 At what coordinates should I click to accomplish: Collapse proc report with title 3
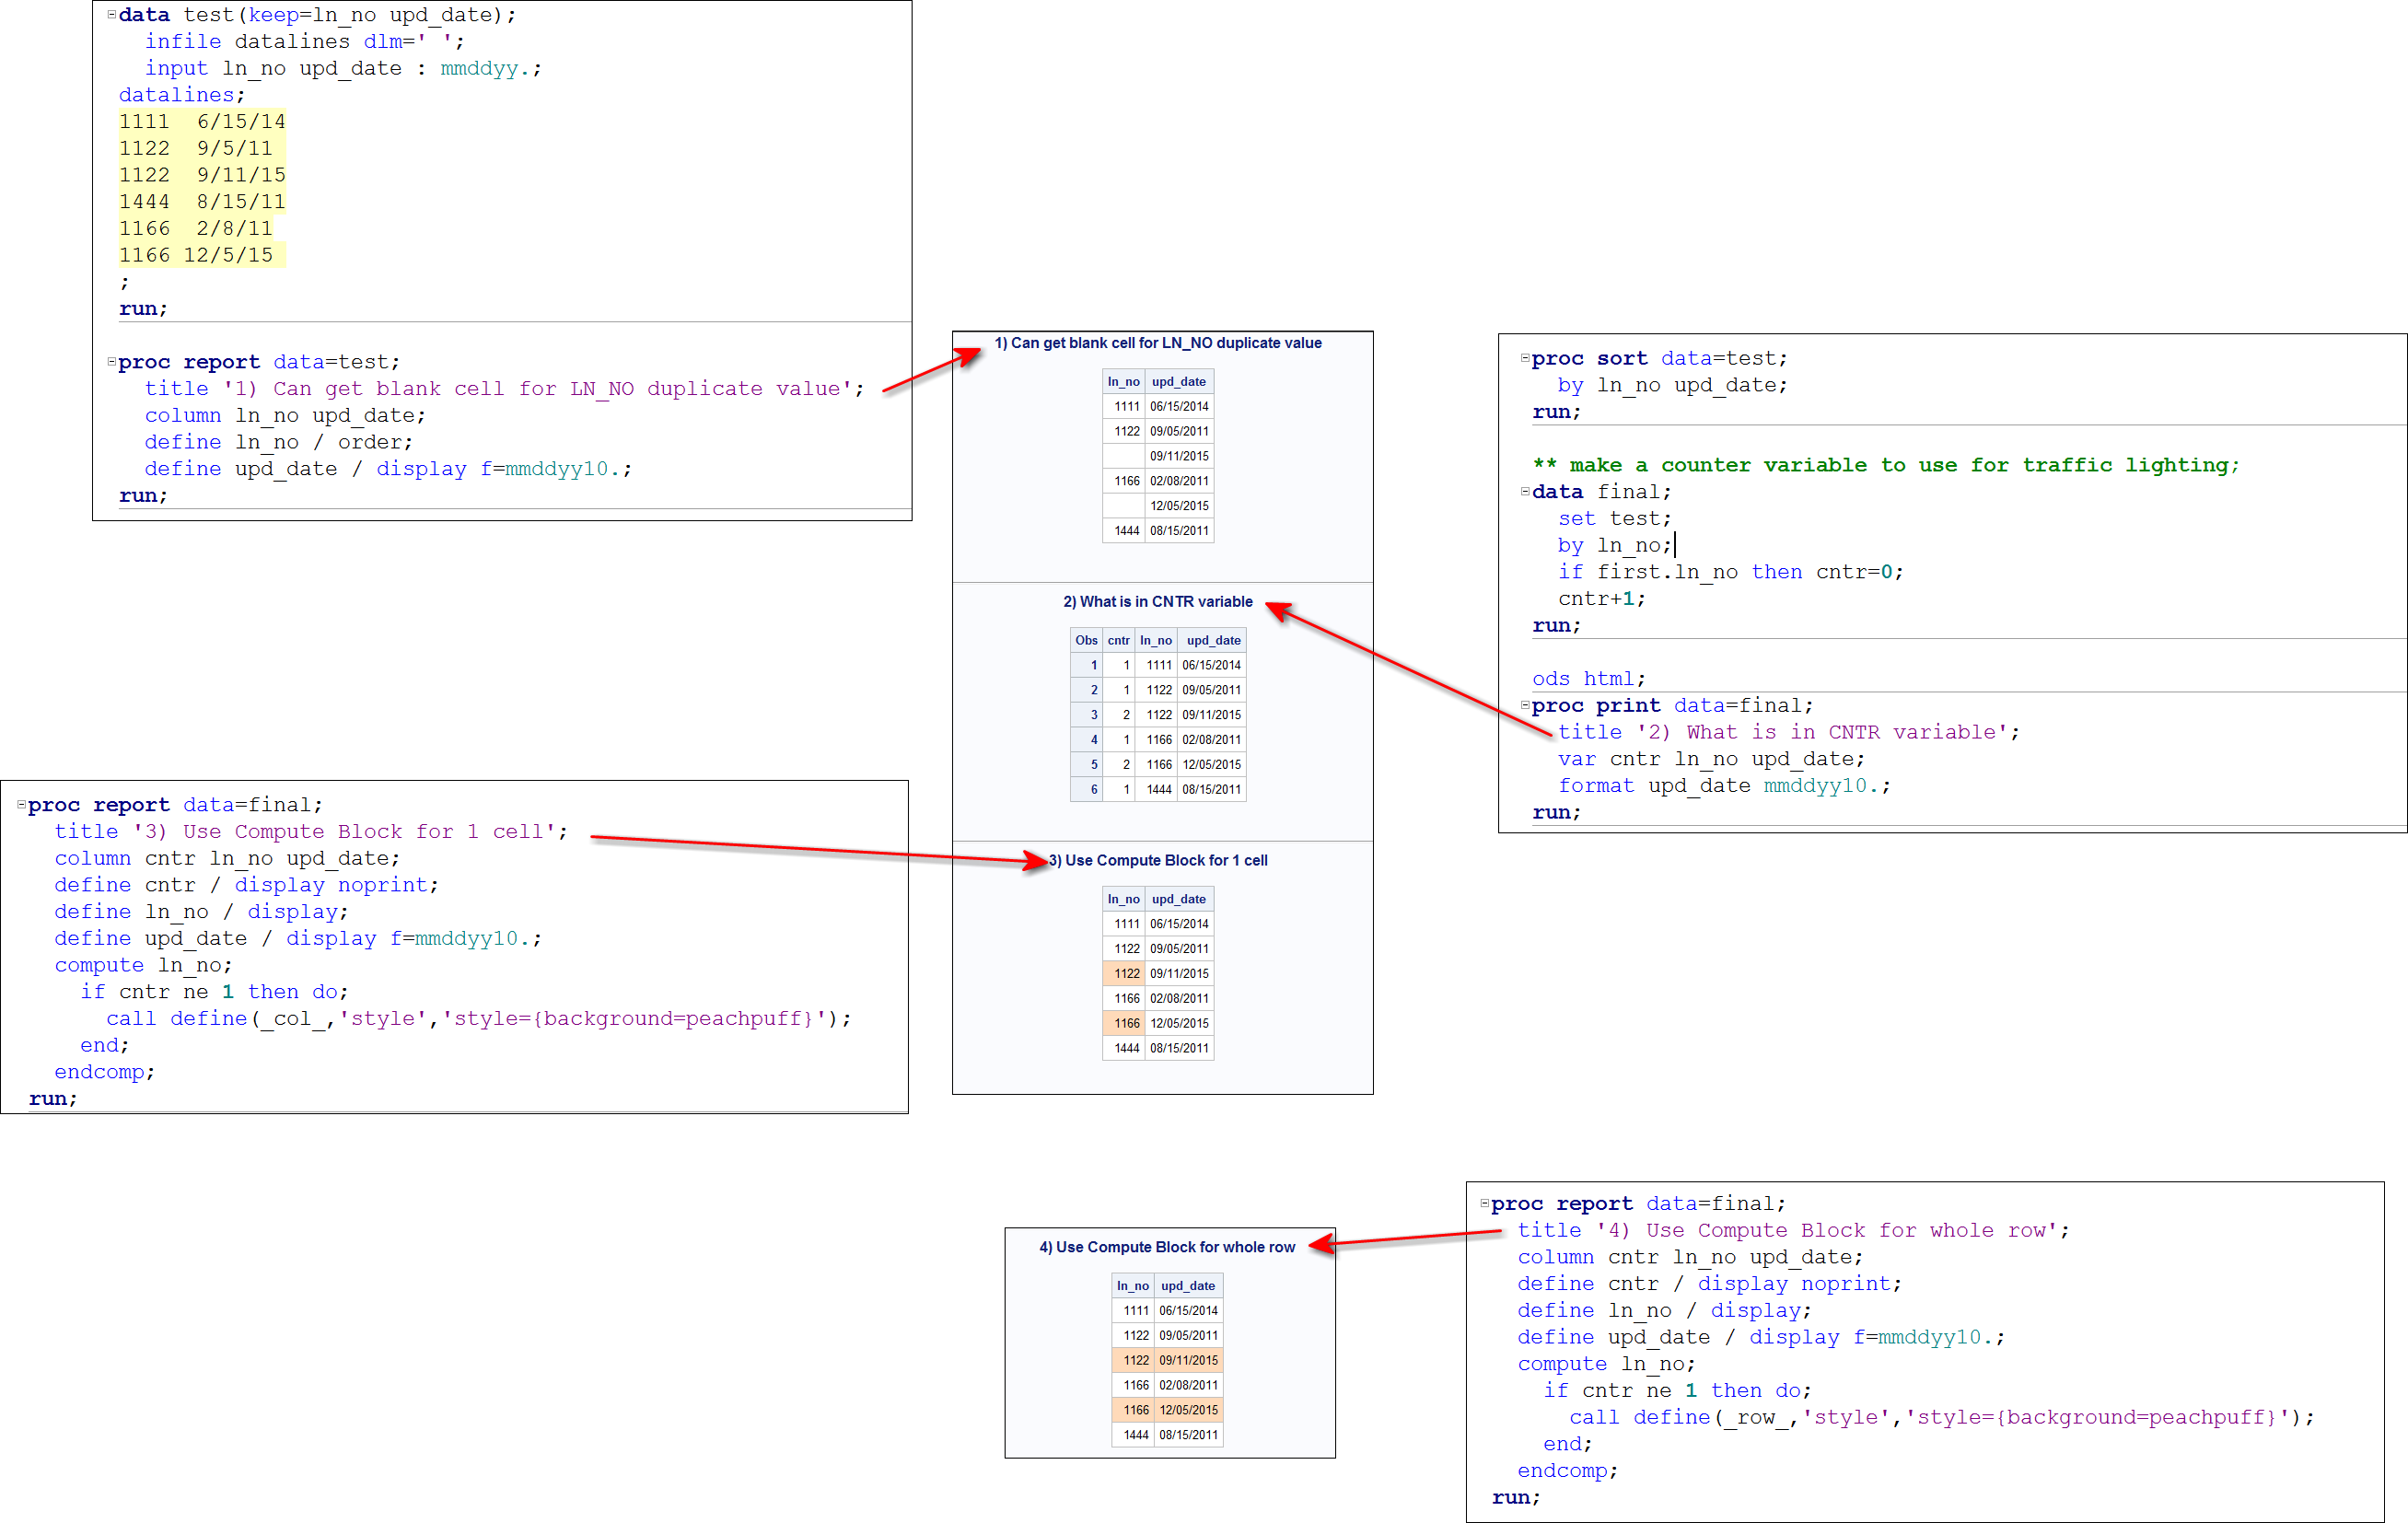click(x=21, y=804)
